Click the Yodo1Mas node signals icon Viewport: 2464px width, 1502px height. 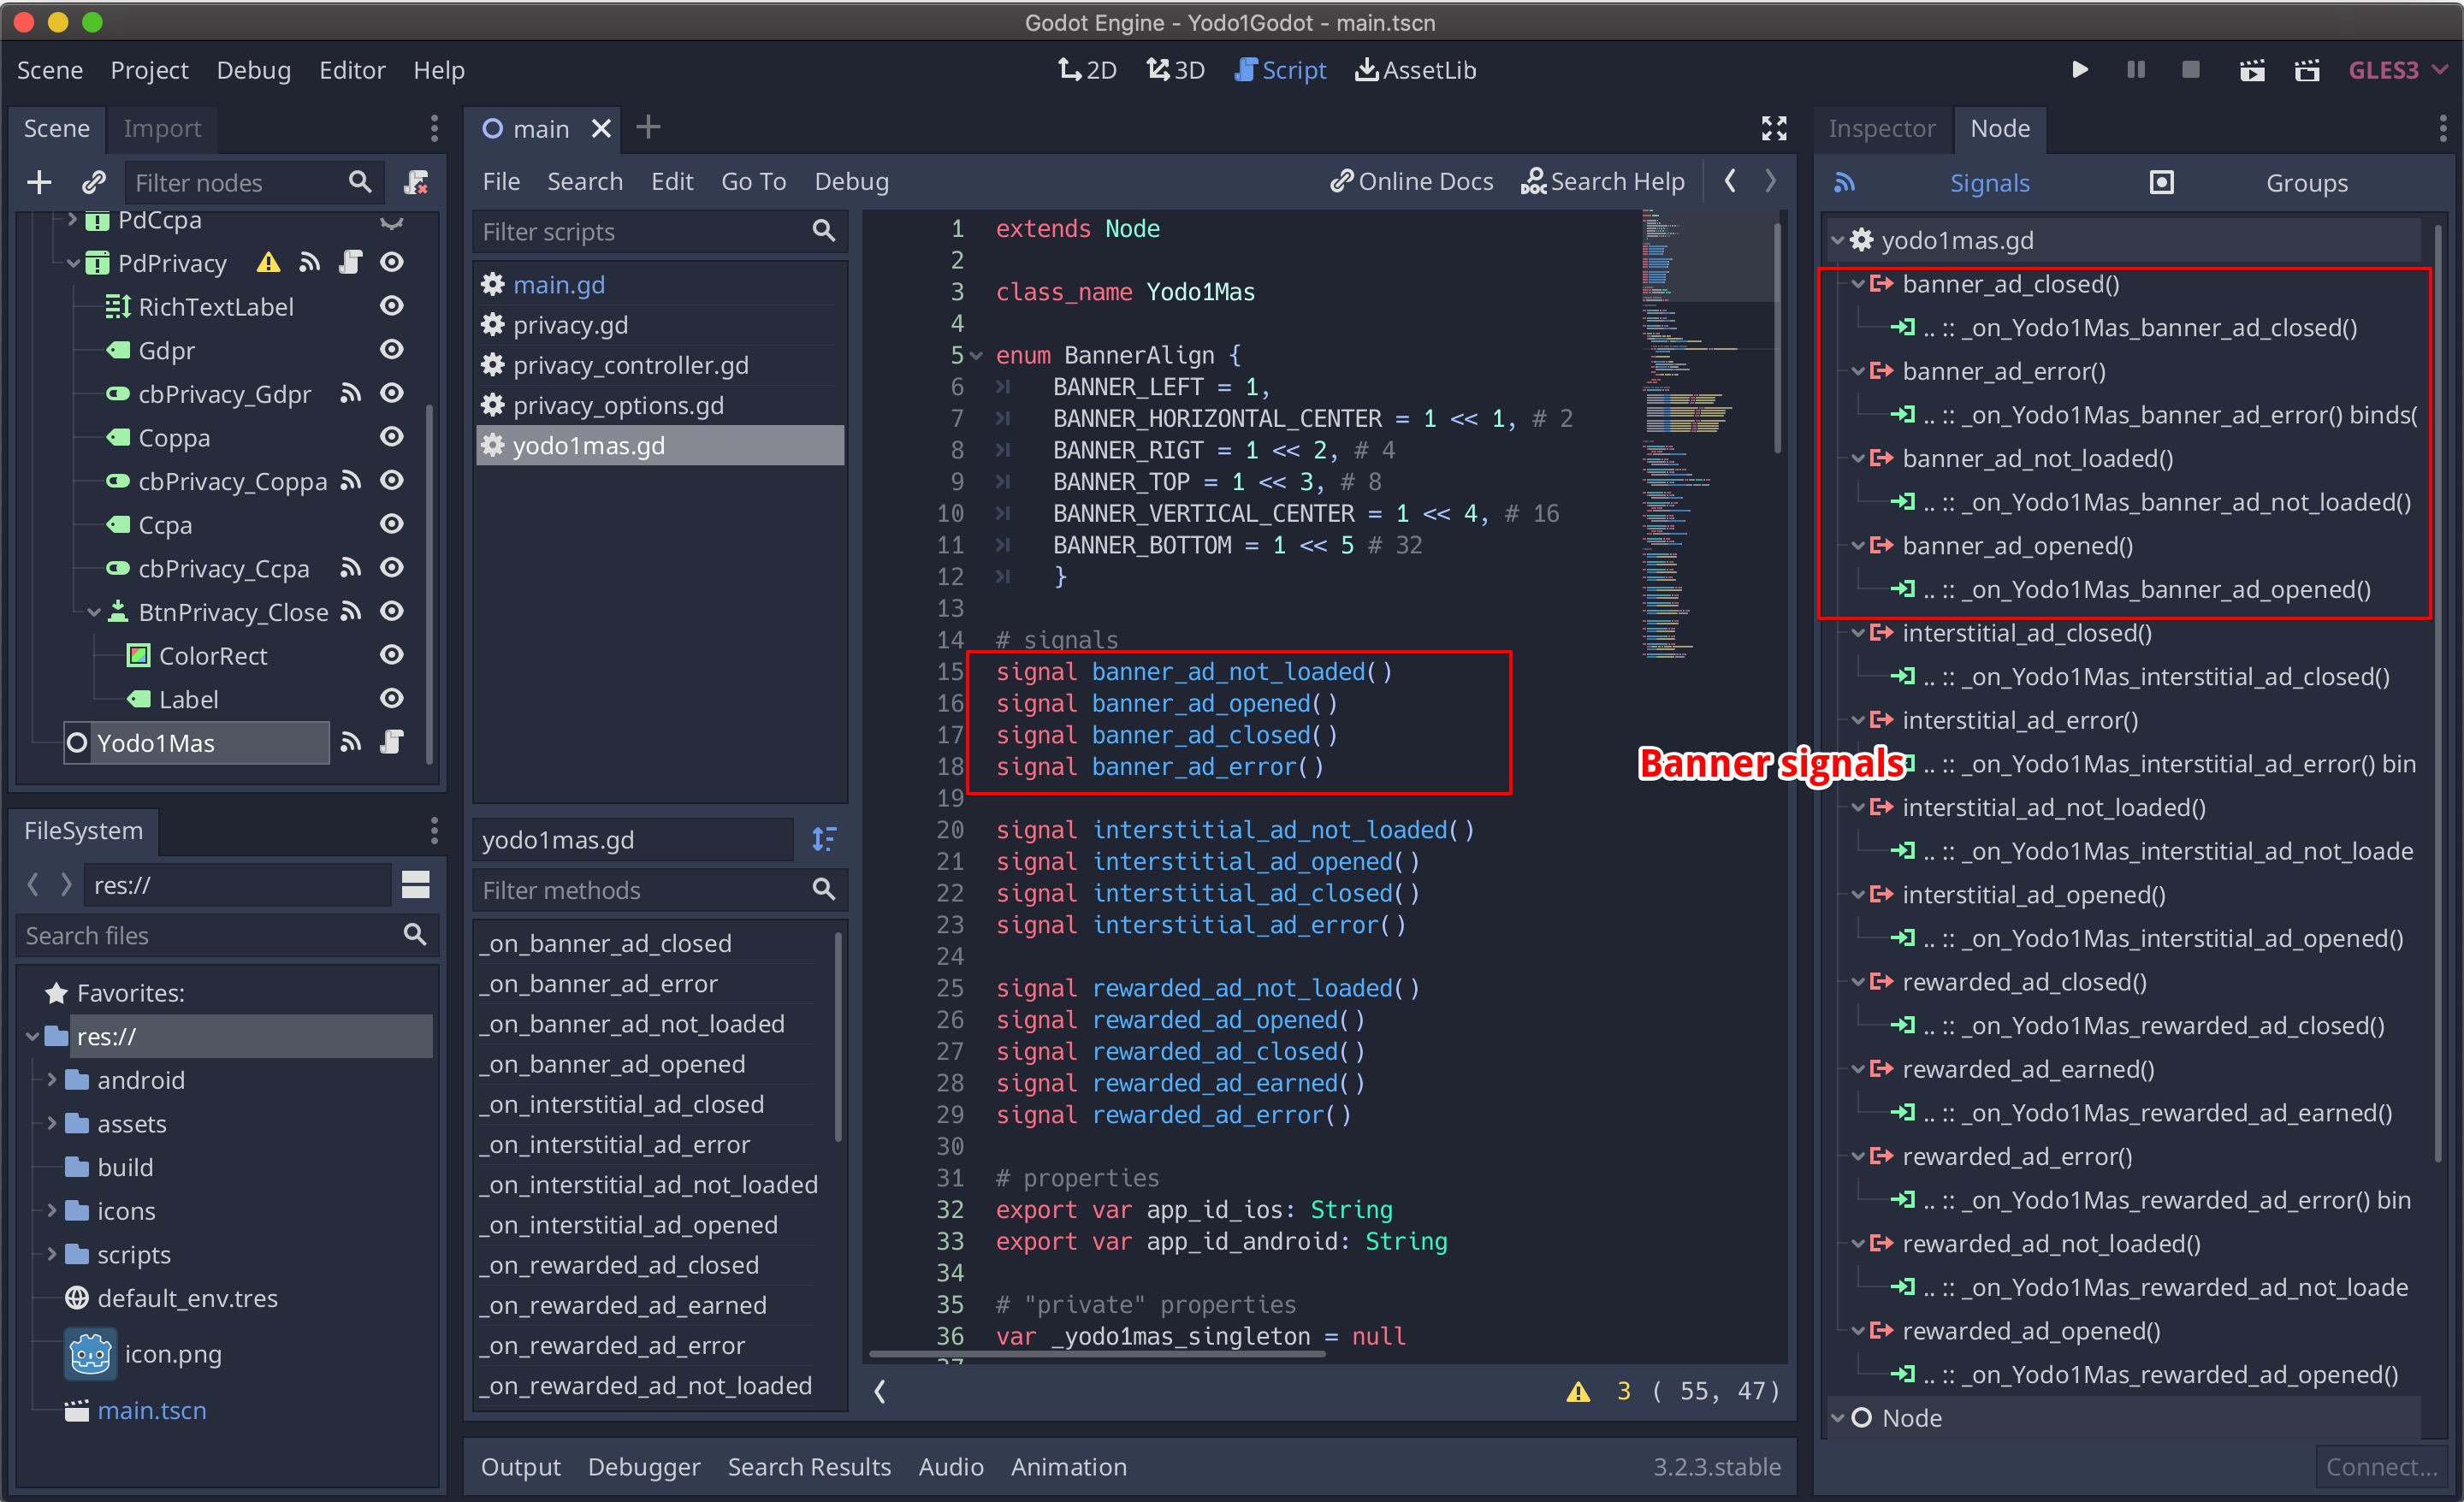350,743
